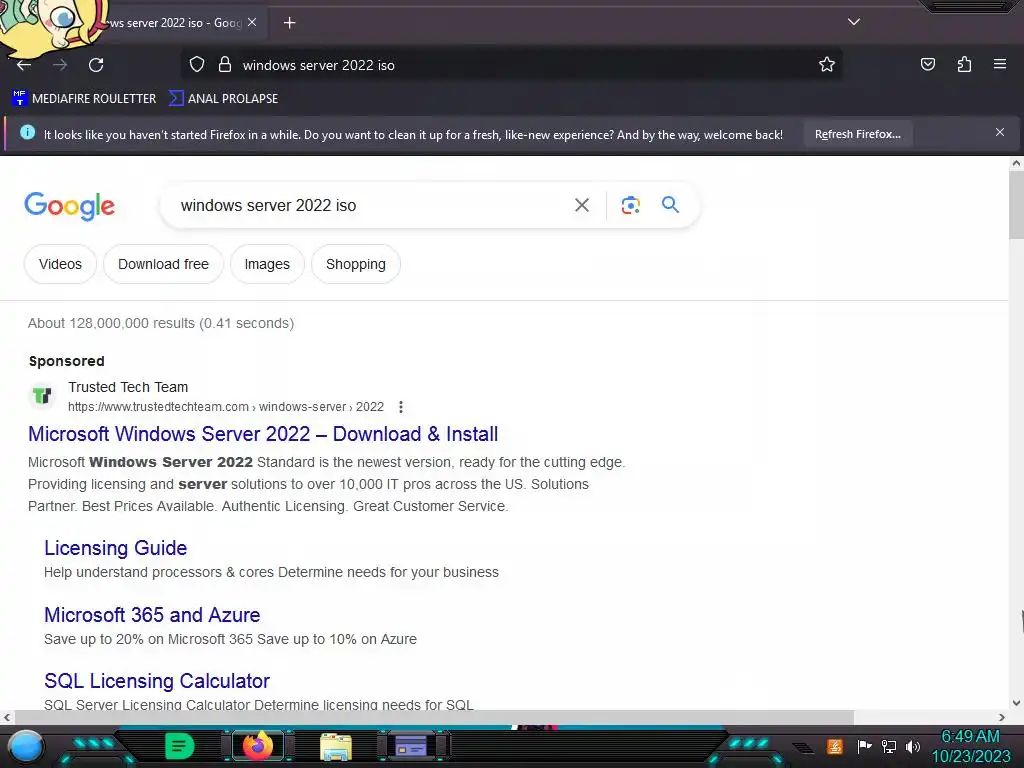The image size is (1024, 768).
Task: Open the Licensing Guide link
Action: pyautogui.click(x=116, y=548)
